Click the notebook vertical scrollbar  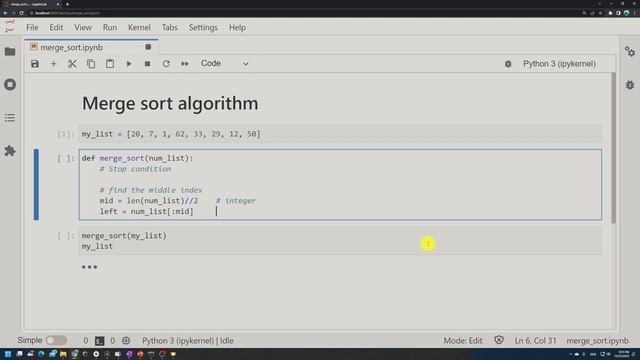pyautogui.click(x=613, y=148)
